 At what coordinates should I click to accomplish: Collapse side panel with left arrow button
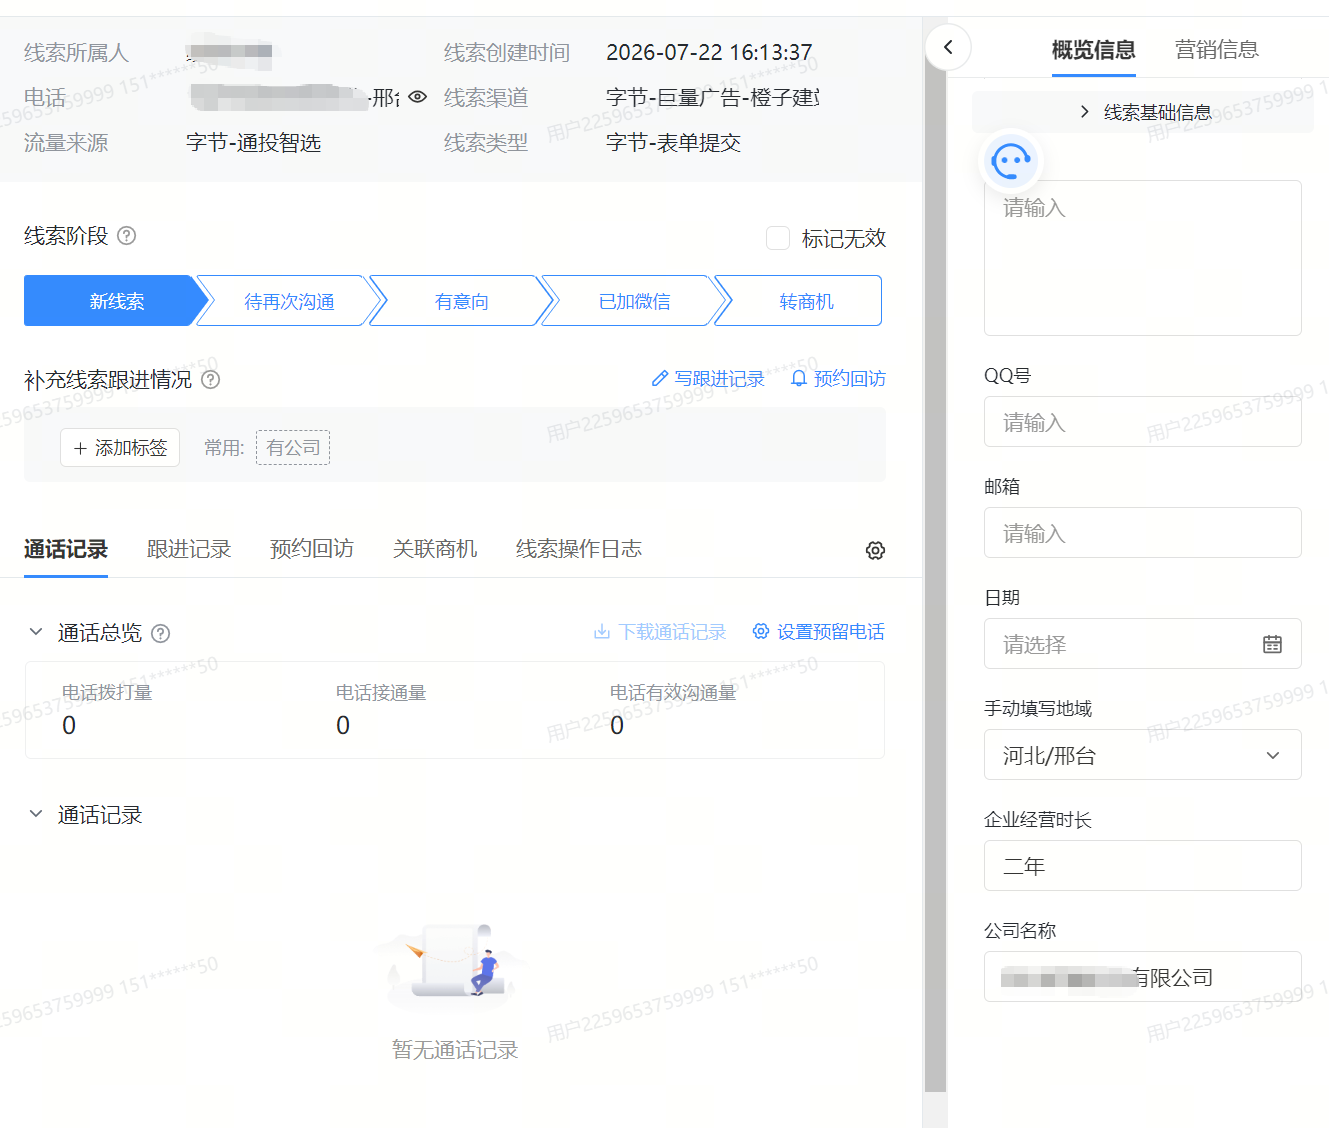pyautogui.click(x=948, y=47)
